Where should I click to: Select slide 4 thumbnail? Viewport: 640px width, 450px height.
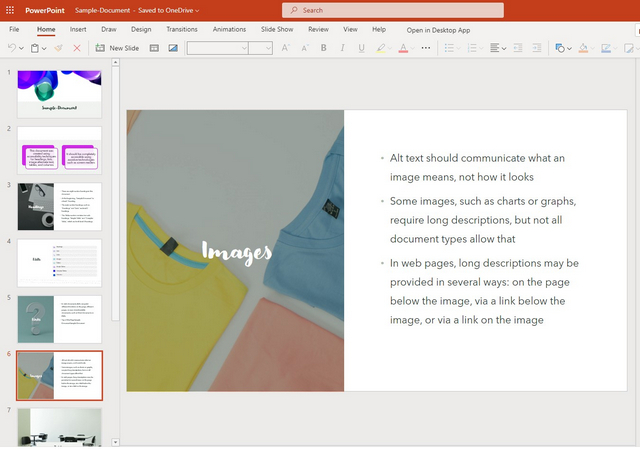coord(60,263)
